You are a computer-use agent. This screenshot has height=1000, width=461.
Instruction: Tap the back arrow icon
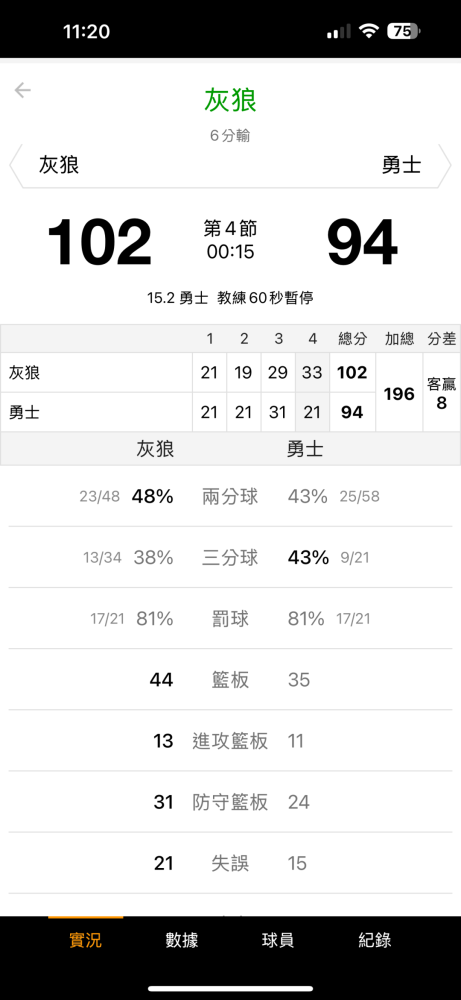click(x=23, y=91)
